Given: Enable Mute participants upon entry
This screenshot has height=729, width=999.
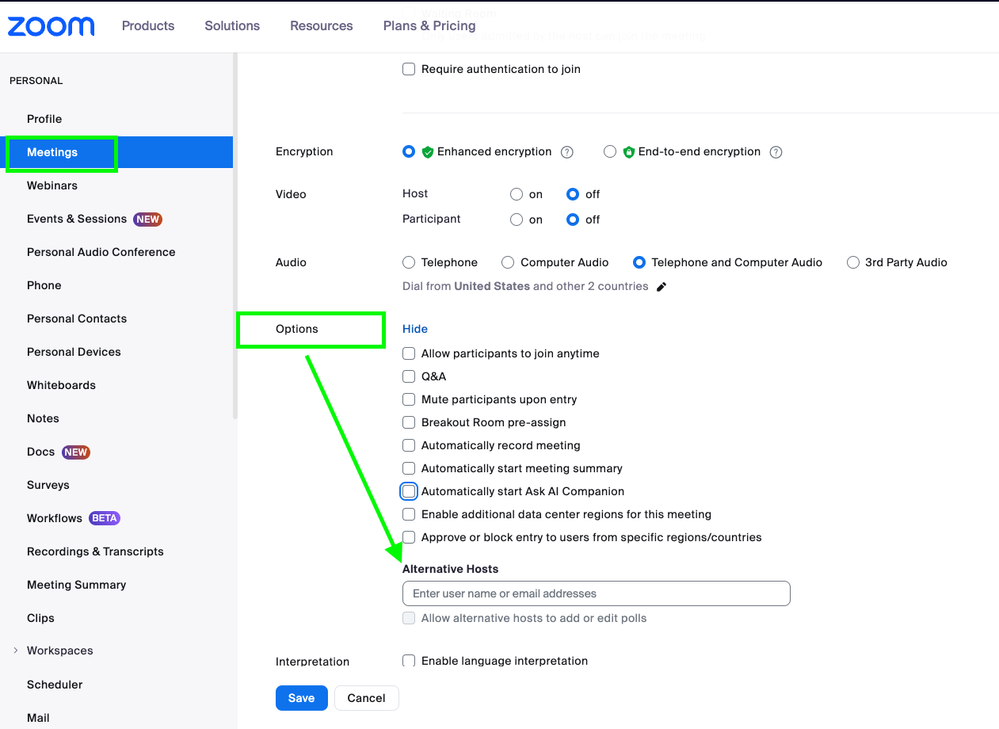Looking at the screenshot, I should 409,400.
